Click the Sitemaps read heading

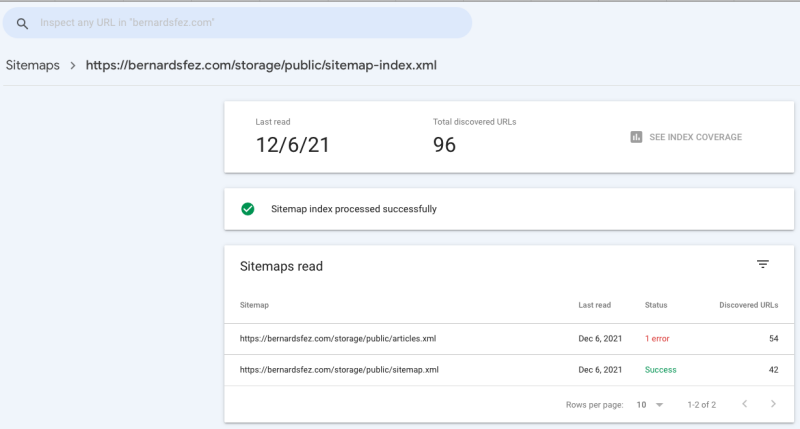[x=281, y=266]
